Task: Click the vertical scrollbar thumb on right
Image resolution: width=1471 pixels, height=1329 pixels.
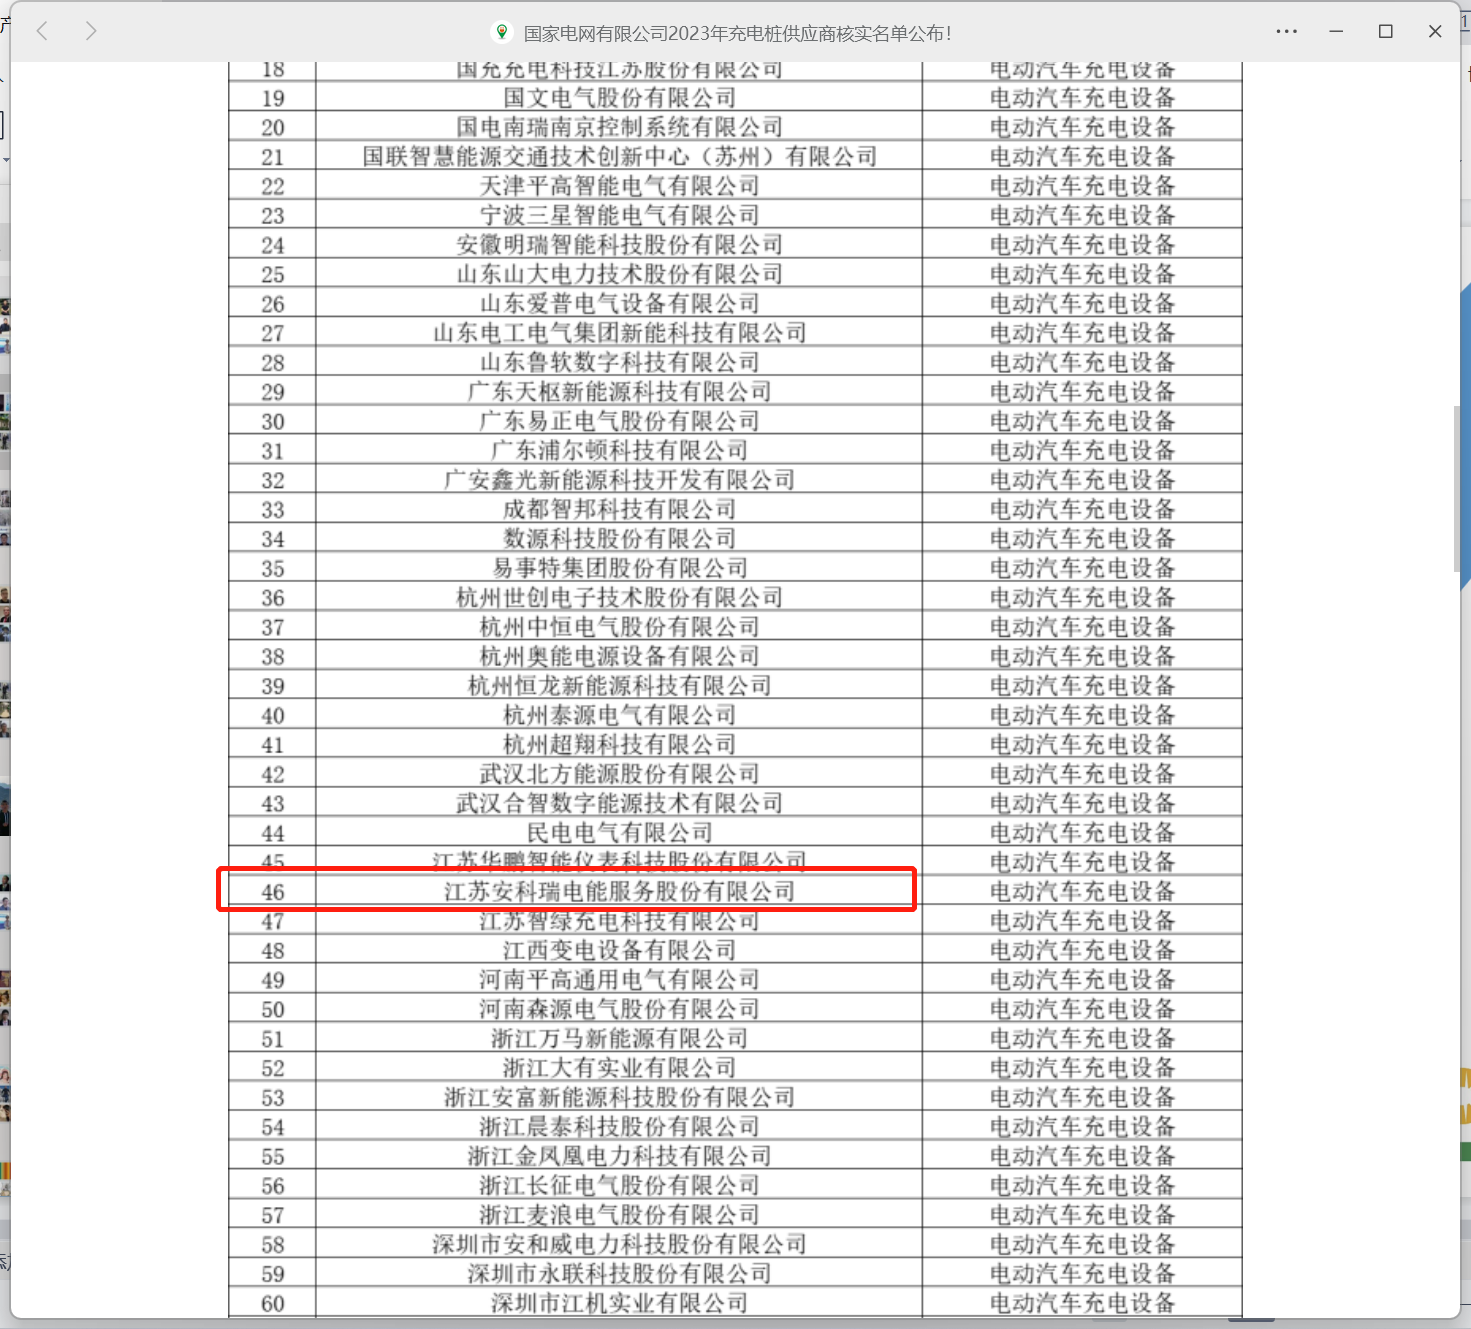Action: pos(1456,489)
